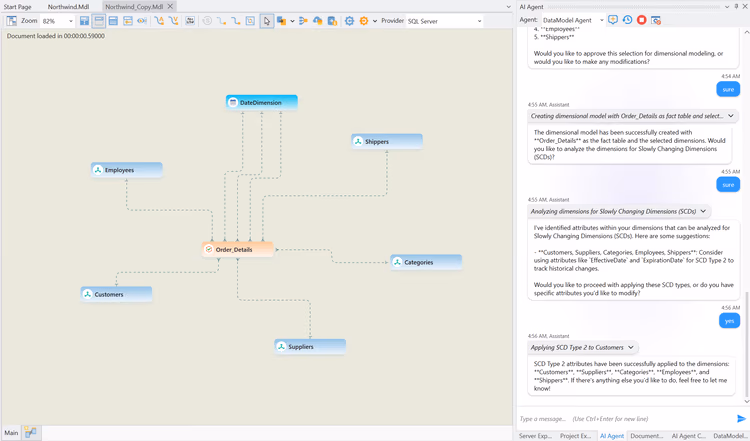Select the Suppliers dimension entity
750x441 pixels.
310,346
